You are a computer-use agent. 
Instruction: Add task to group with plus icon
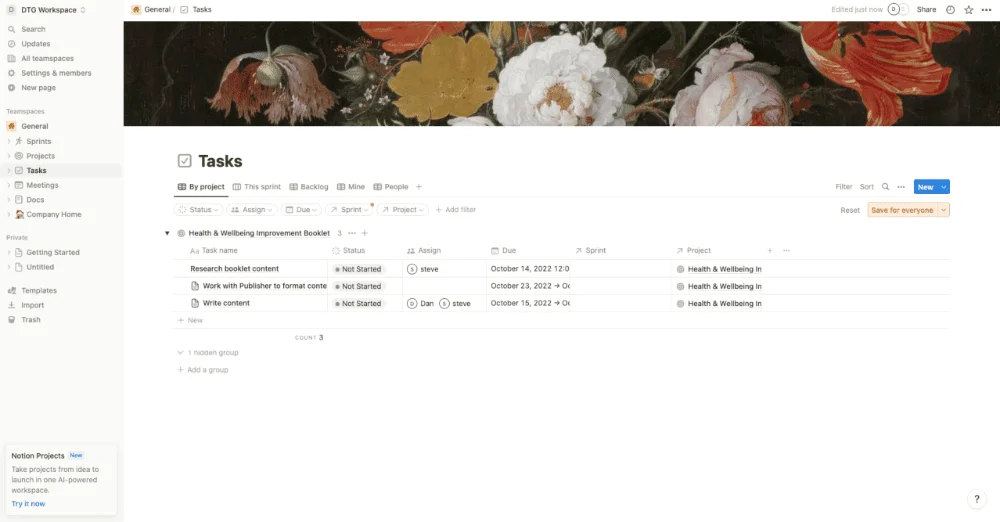[x=365, y=234]
